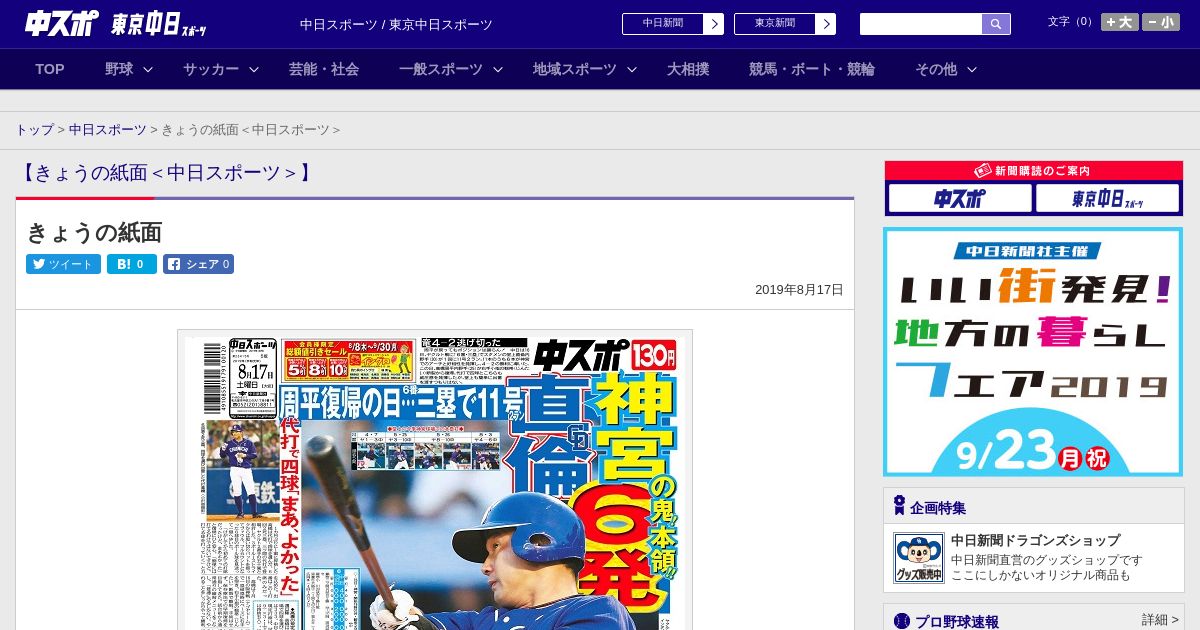Screen dimensions: 1200x630
Task: Click 東京中日スポーツ subscription banner button
Action: [x=1107, y=198]
